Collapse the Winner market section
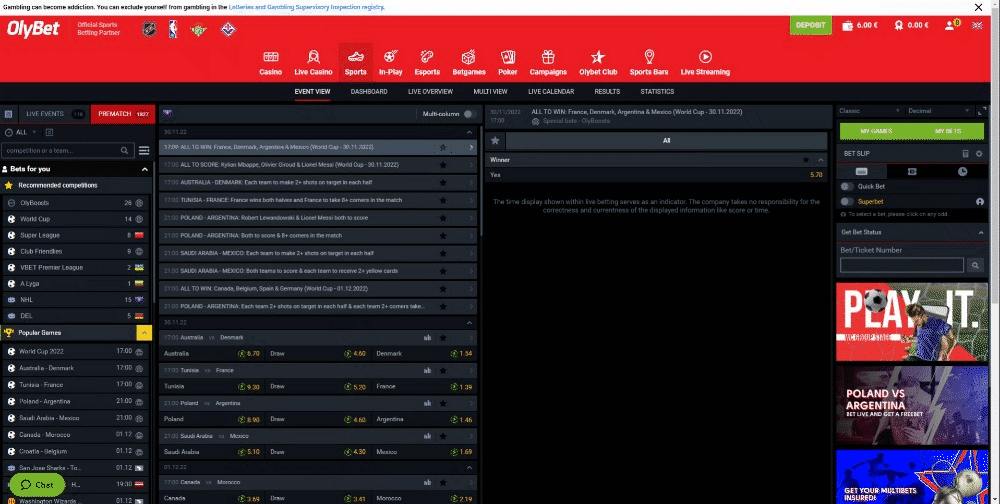Image resolution: width=1000 pixels, height=504 pixels. (821, 159)
